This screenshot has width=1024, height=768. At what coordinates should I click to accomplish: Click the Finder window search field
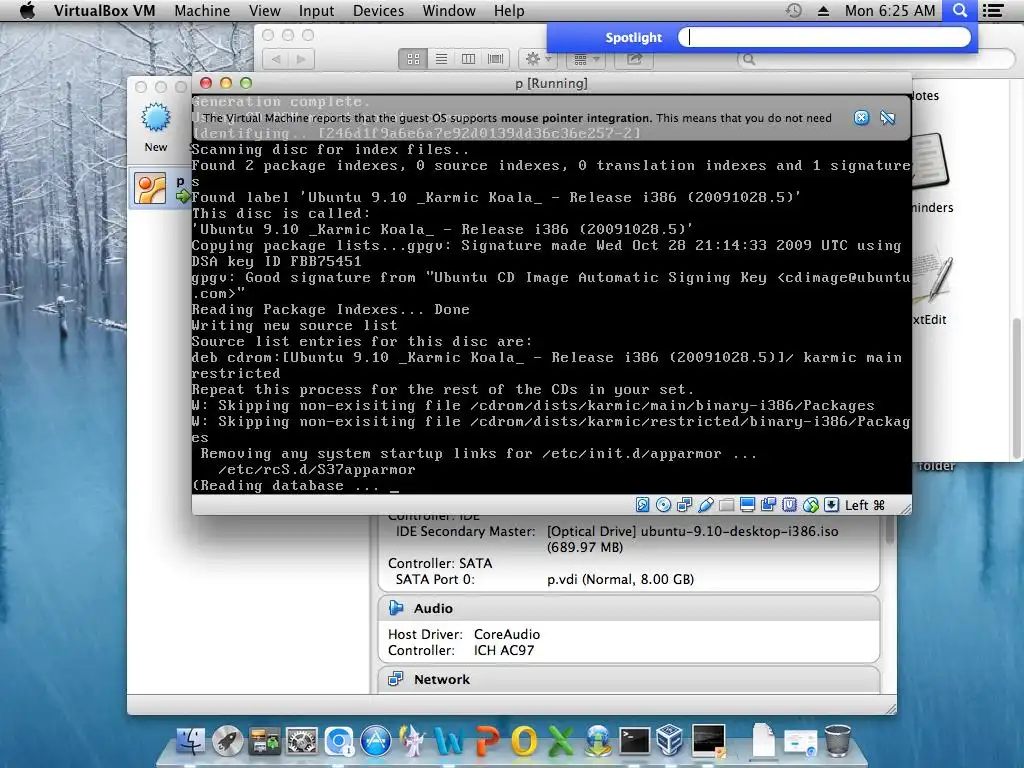(x=876, y=59)
